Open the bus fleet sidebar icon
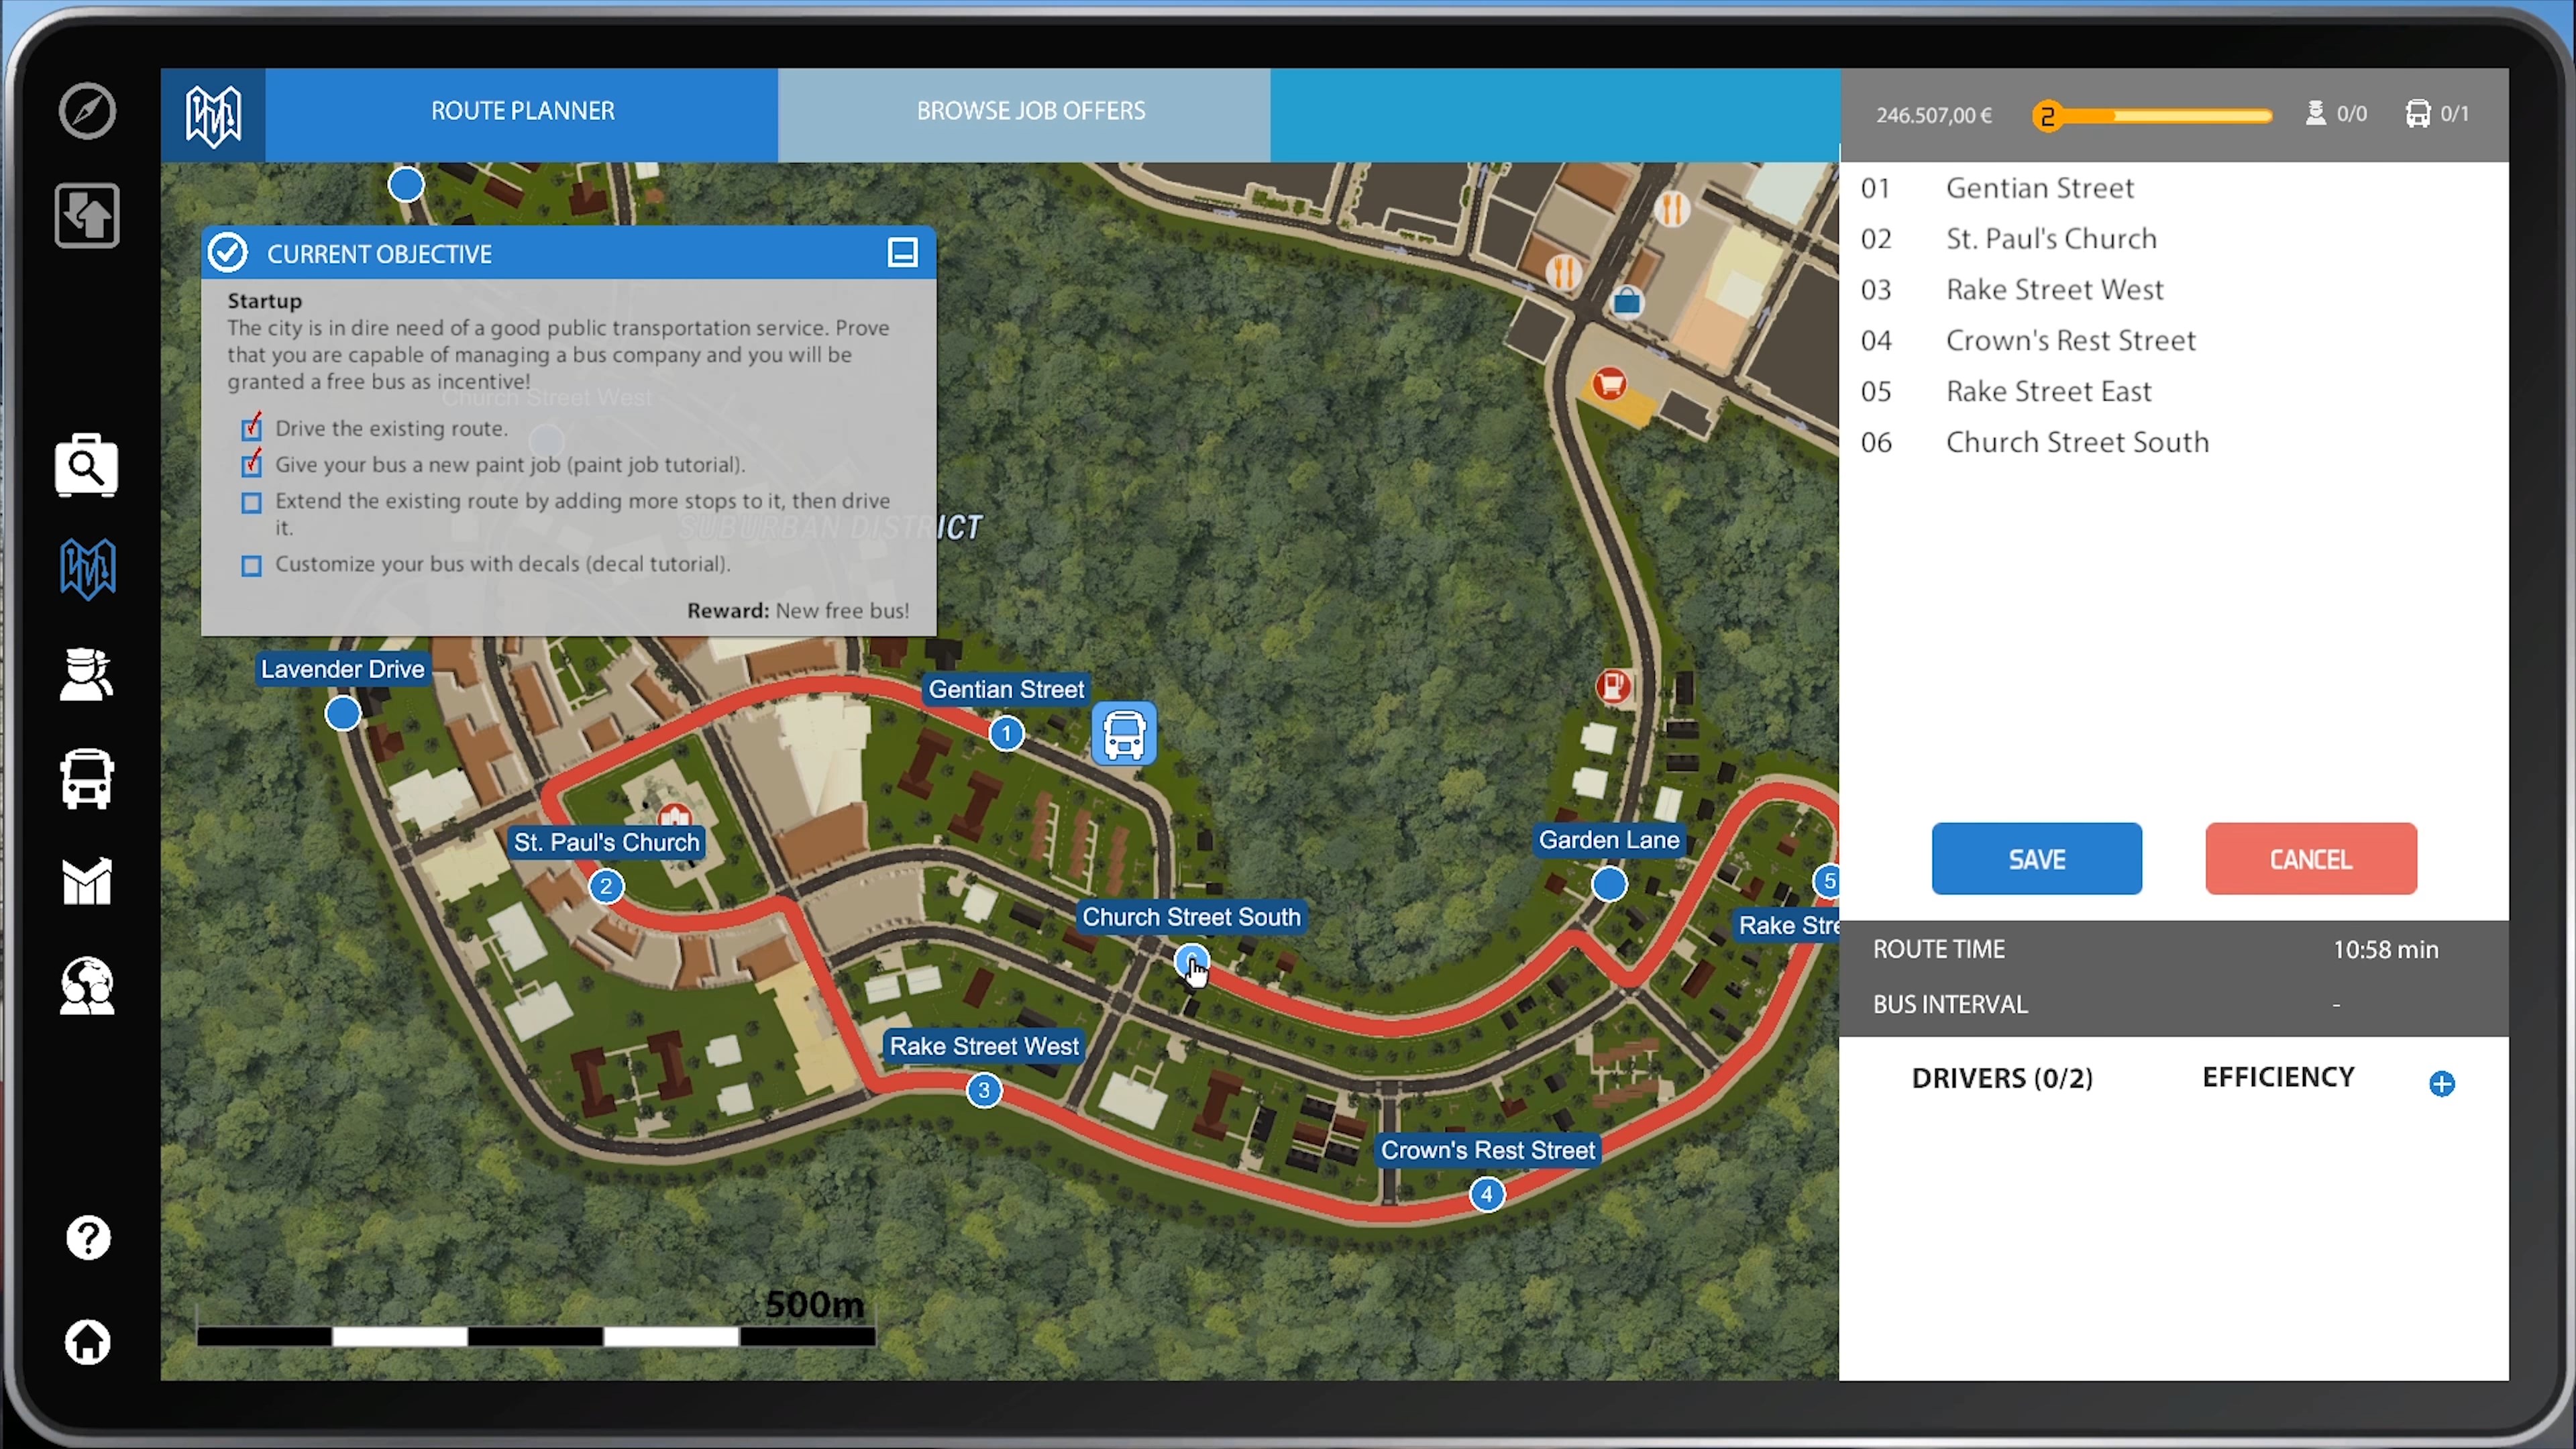This screenshot has height=1449, width=2576. [x=87, y=778]
